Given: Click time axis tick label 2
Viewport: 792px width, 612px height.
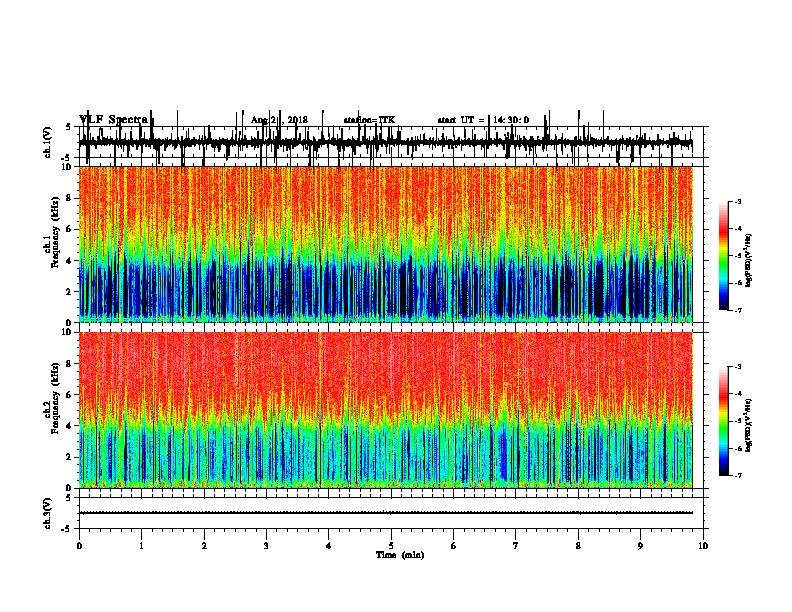Looking at the screenshot, I should click(x=204, y=546).
